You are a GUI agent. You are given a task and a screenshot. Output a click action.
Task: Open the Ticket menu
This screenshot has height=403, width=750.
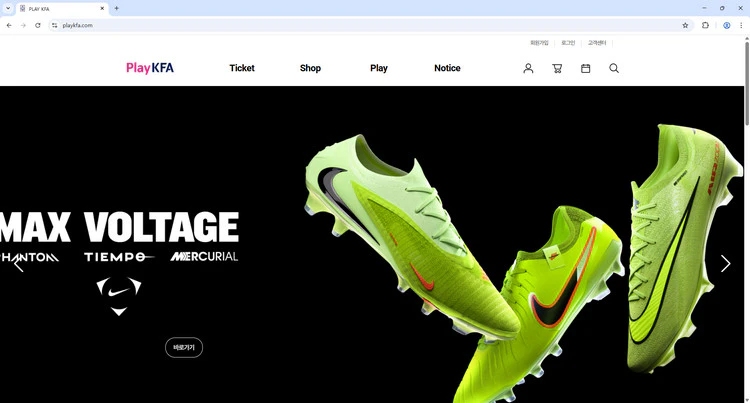tap(242, 68)
